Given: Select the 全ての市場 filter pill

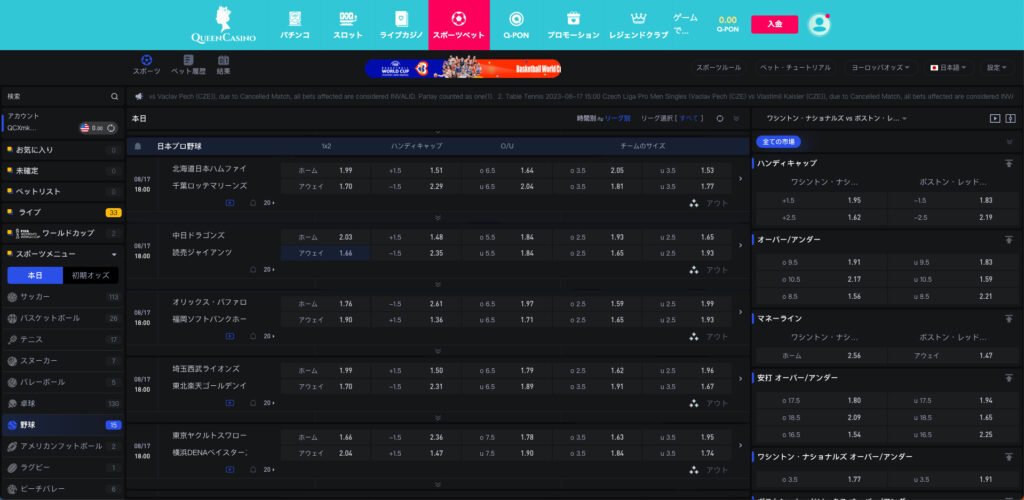Looking at the screenshot, I should [779, 142].
